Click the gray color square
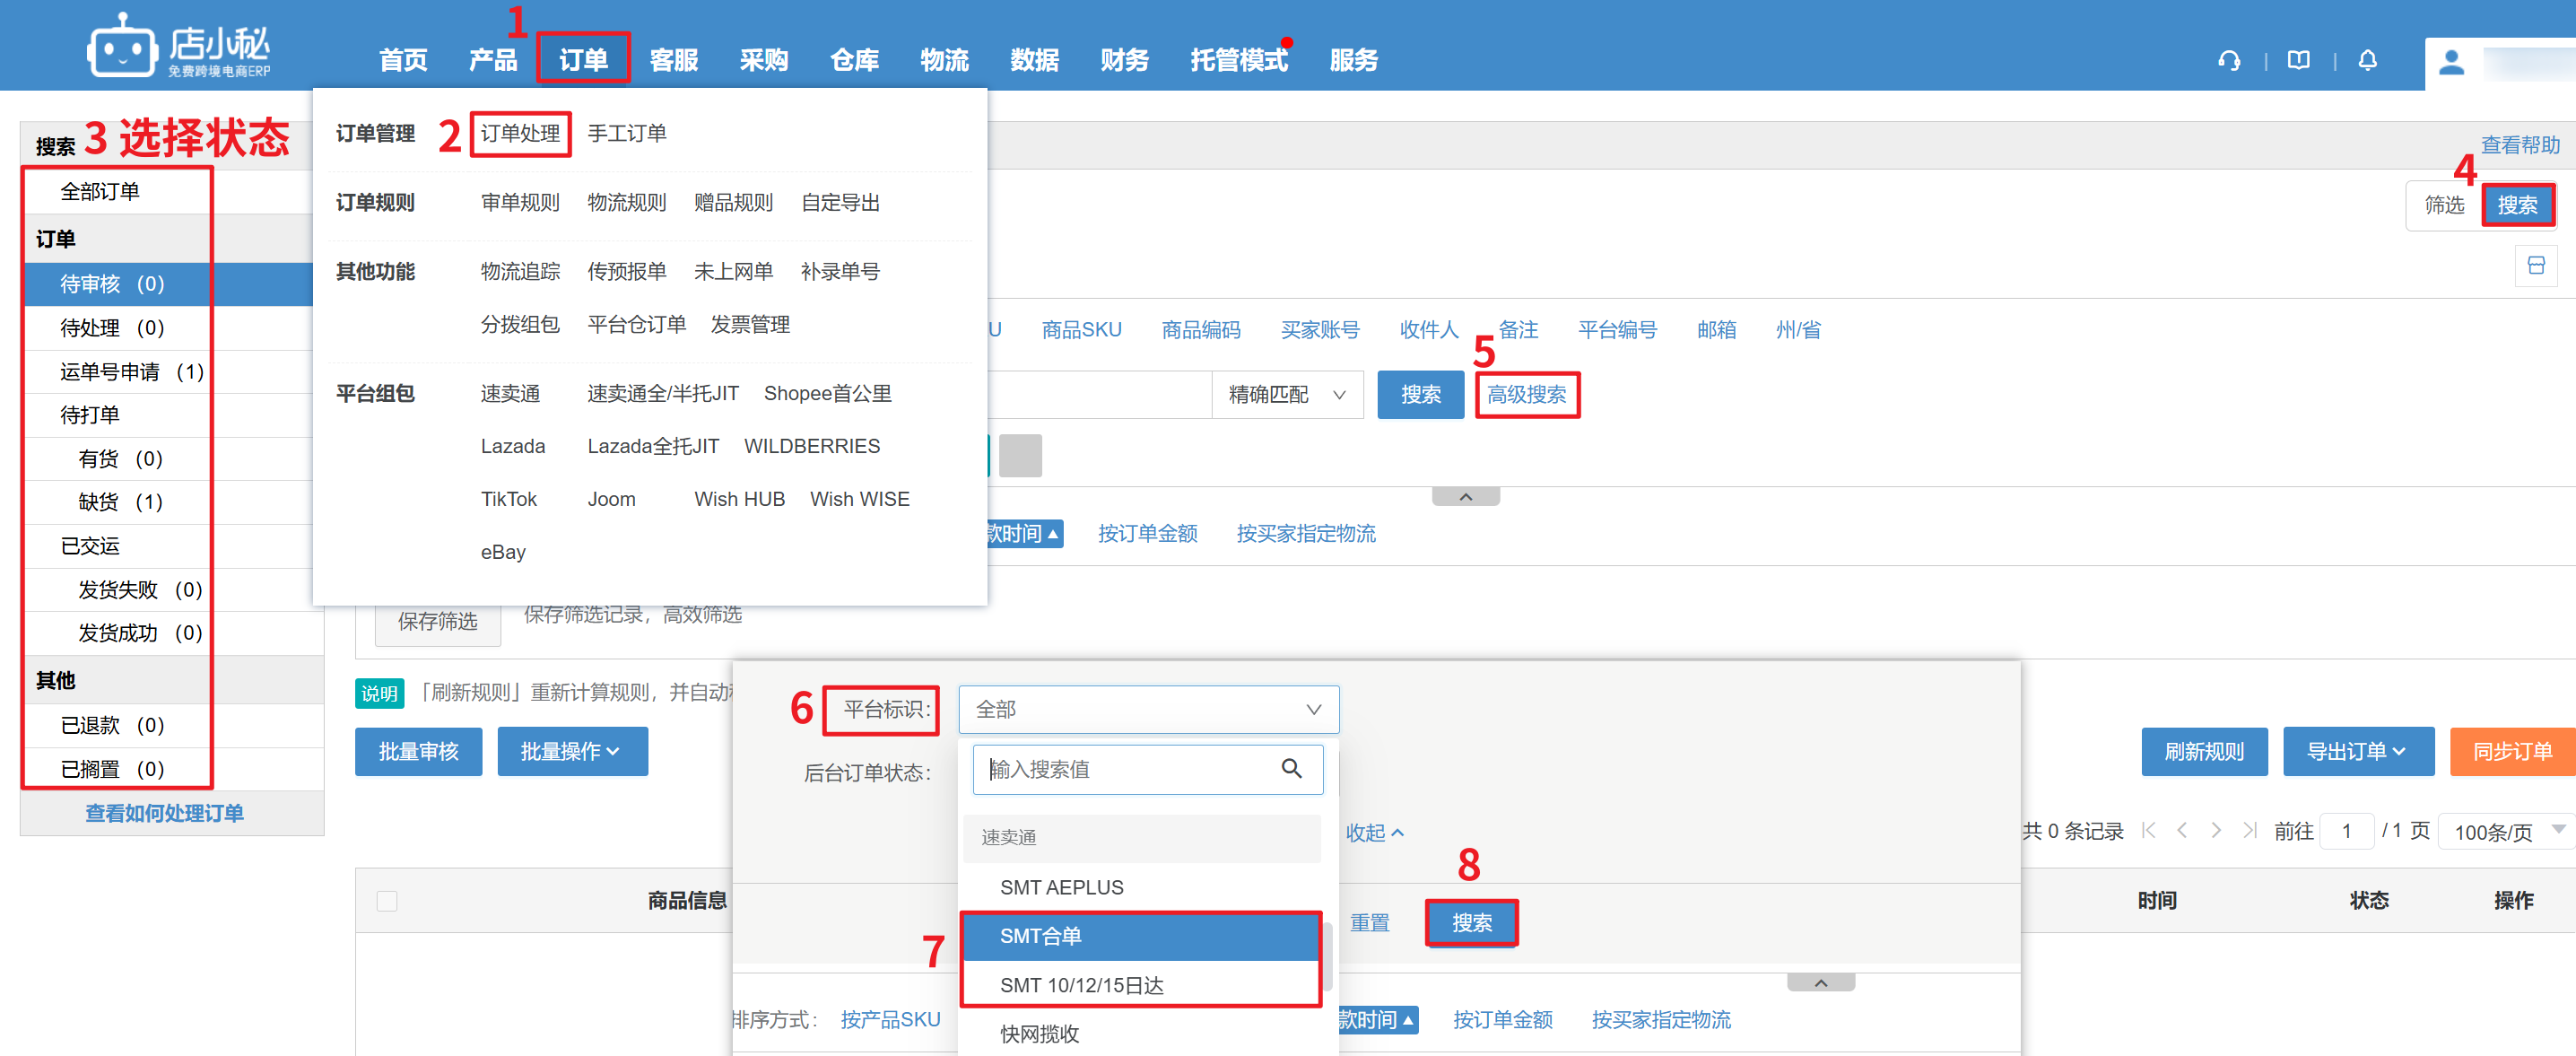The image size is (2576, 1056). pos(1020,456)
